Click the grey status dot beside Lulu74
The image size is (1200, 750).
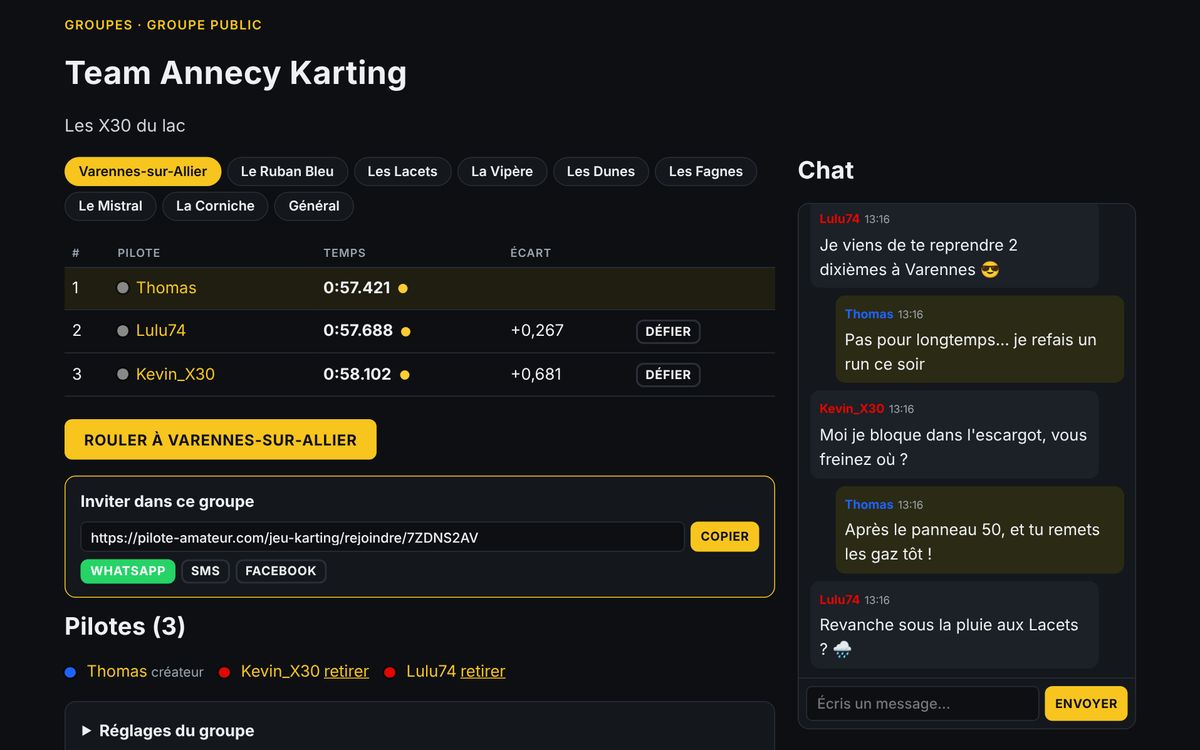point(123,331)
